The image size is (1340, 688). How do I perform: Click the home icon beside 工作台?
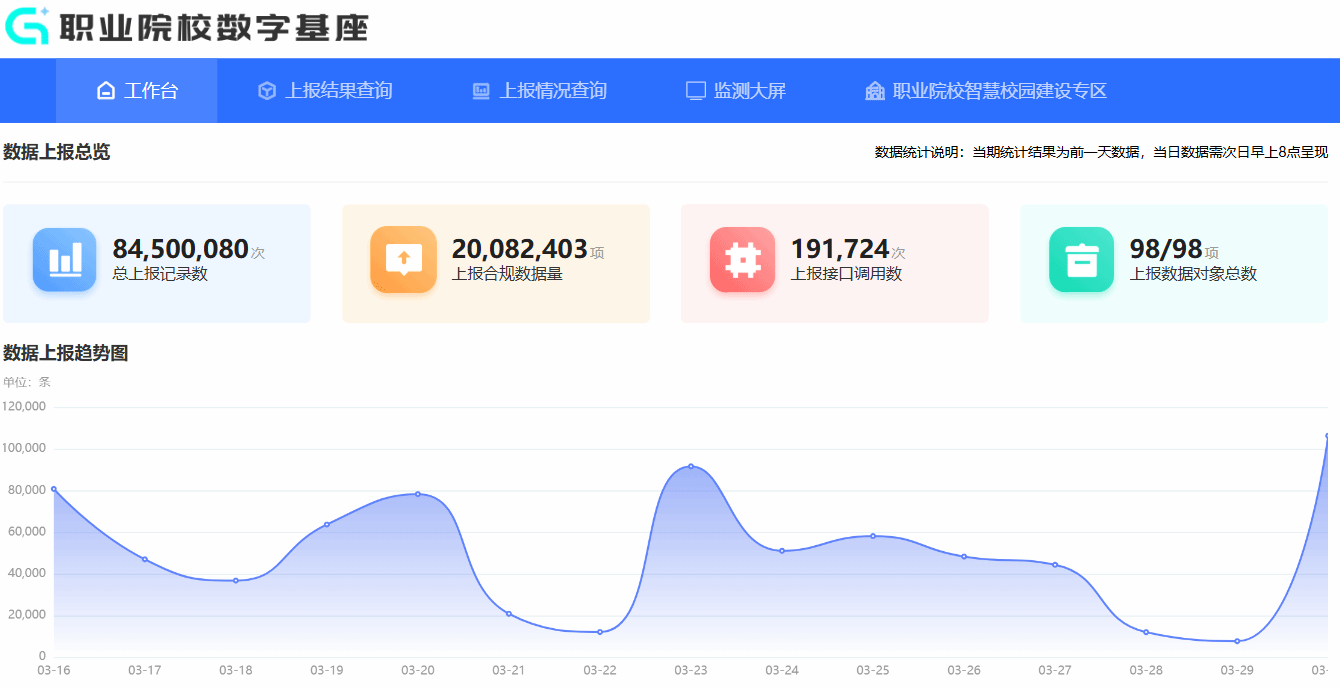click(106, 91)
